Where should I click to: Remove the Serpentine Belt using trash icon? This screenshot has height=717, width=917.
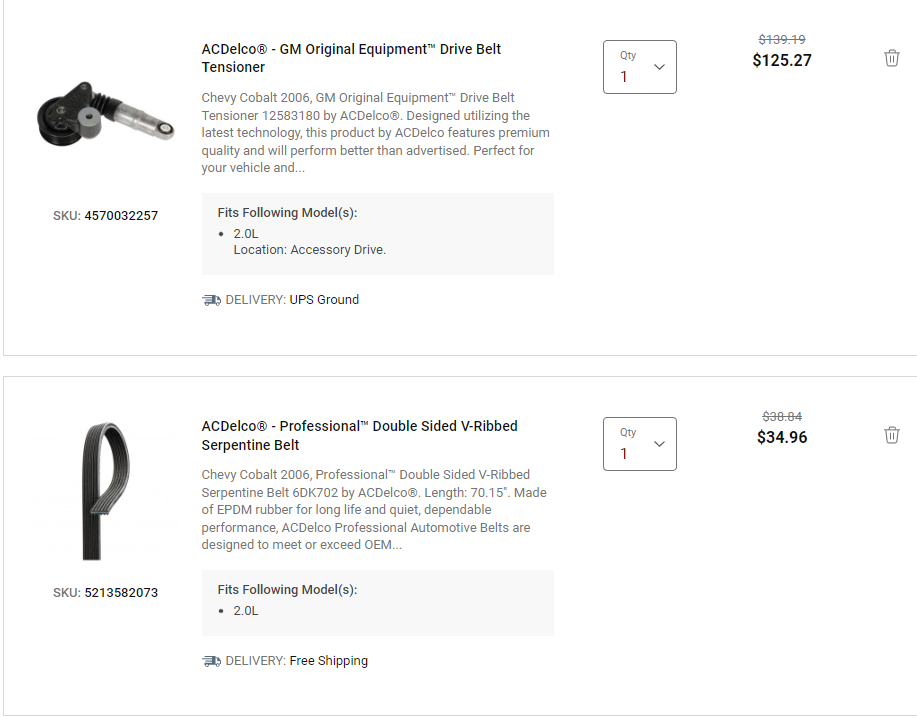tap(891, 435)
